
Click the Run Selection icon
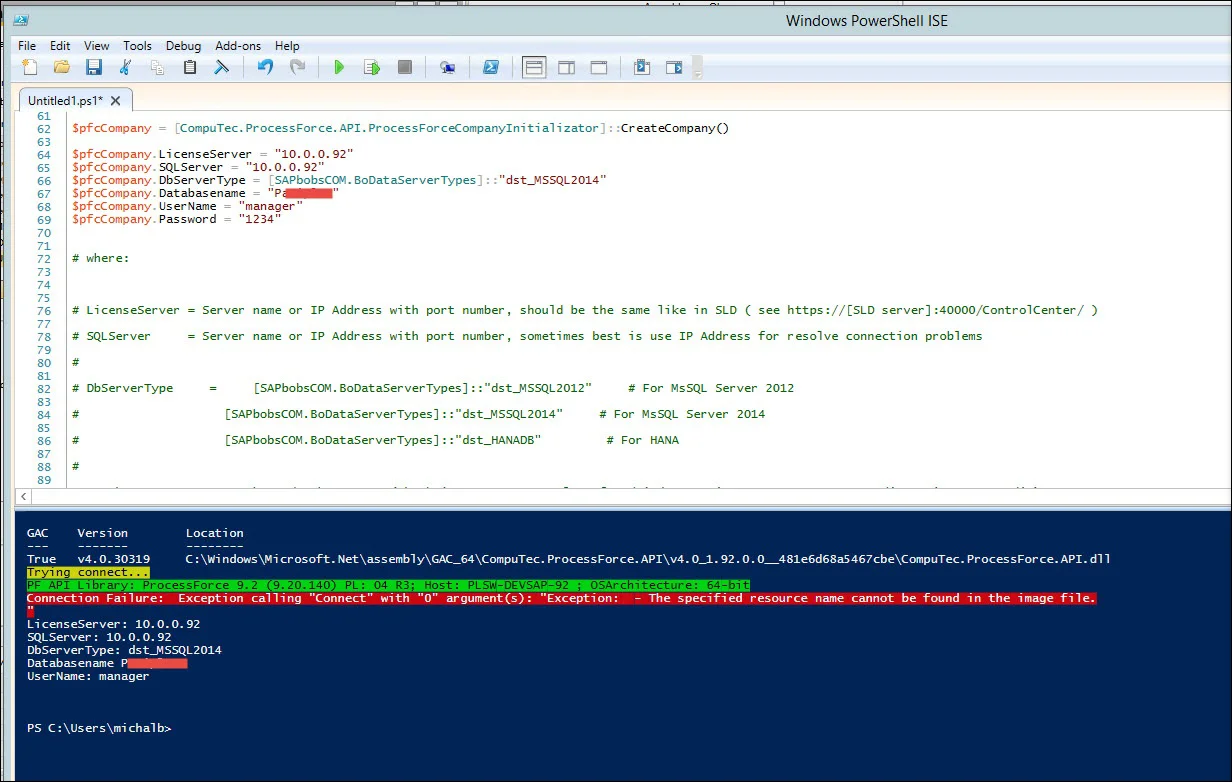(372, 68)
